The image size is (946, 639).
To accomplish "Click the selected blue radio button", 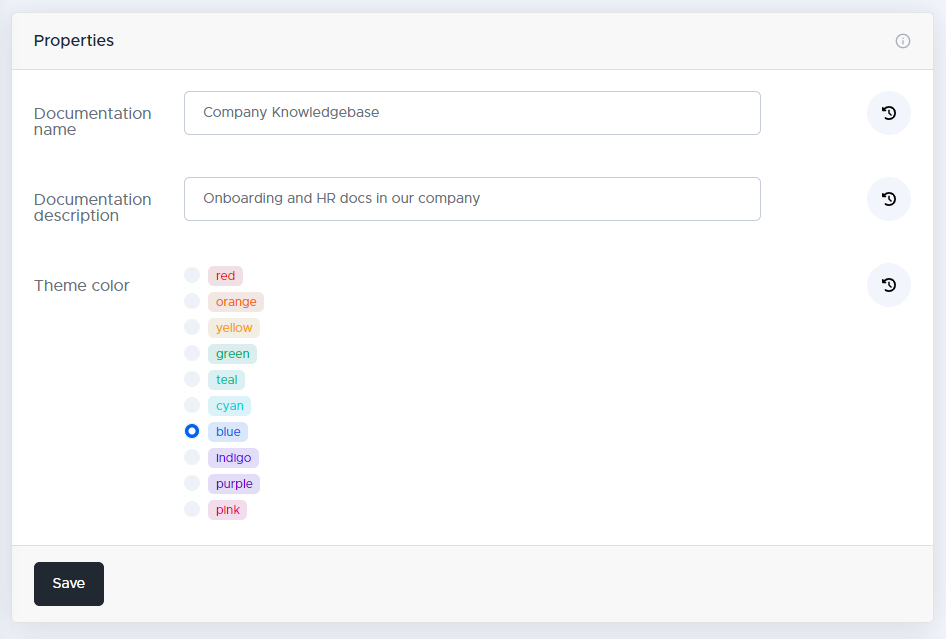I will (x=192, y=432).
